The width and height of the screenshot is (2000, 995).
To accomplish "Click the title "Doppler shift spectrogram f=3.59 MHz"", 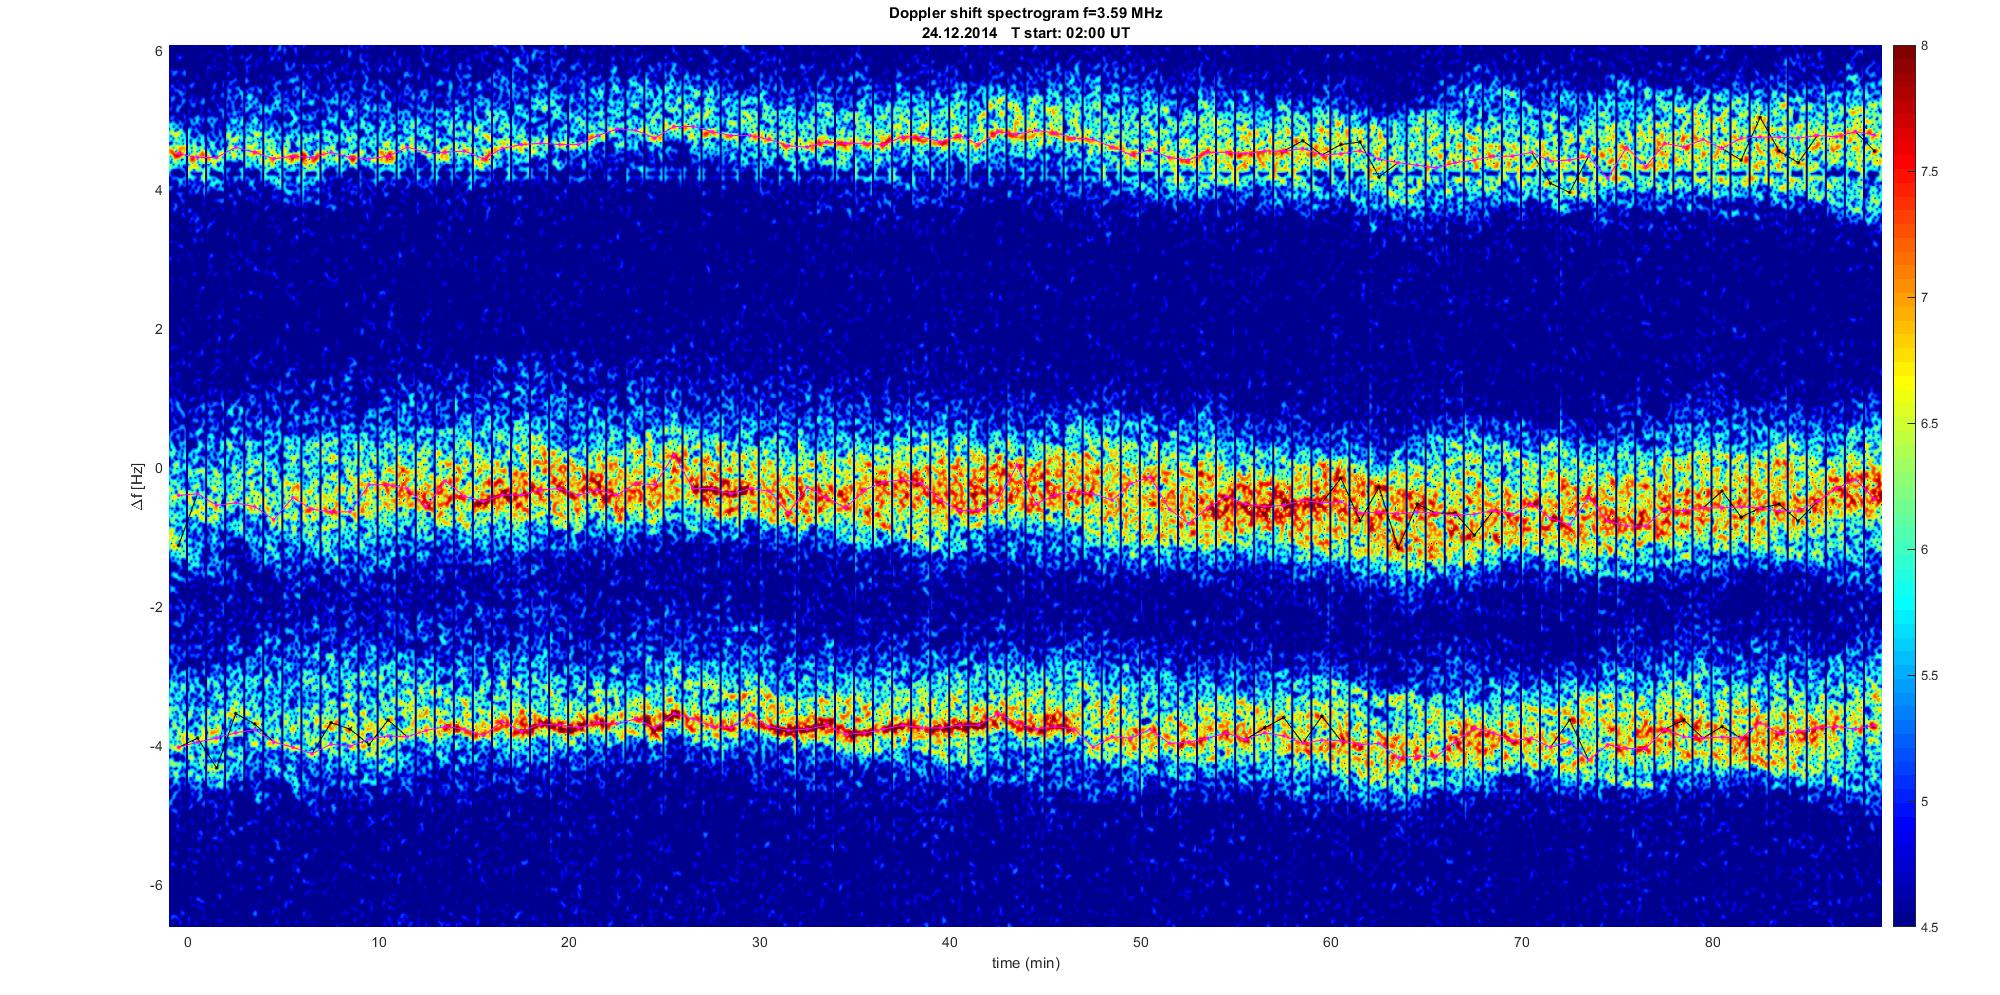I will coord(1025,14).
